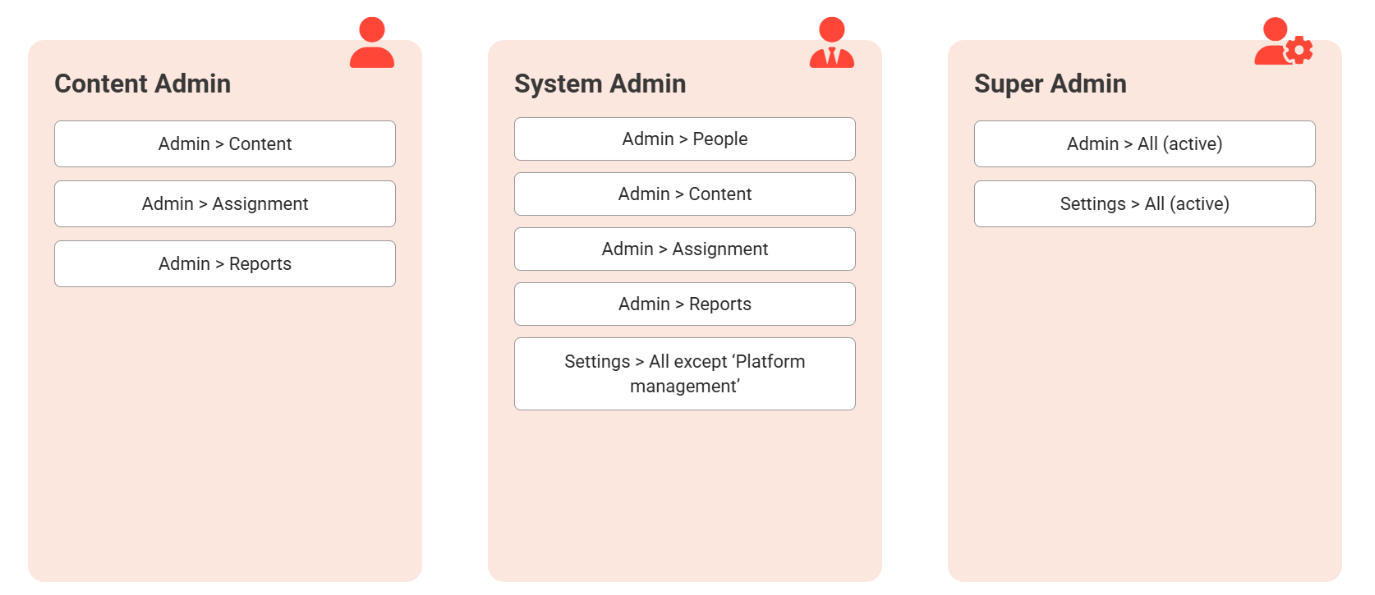Click empty area of Content Admin card

coord(225,440)
